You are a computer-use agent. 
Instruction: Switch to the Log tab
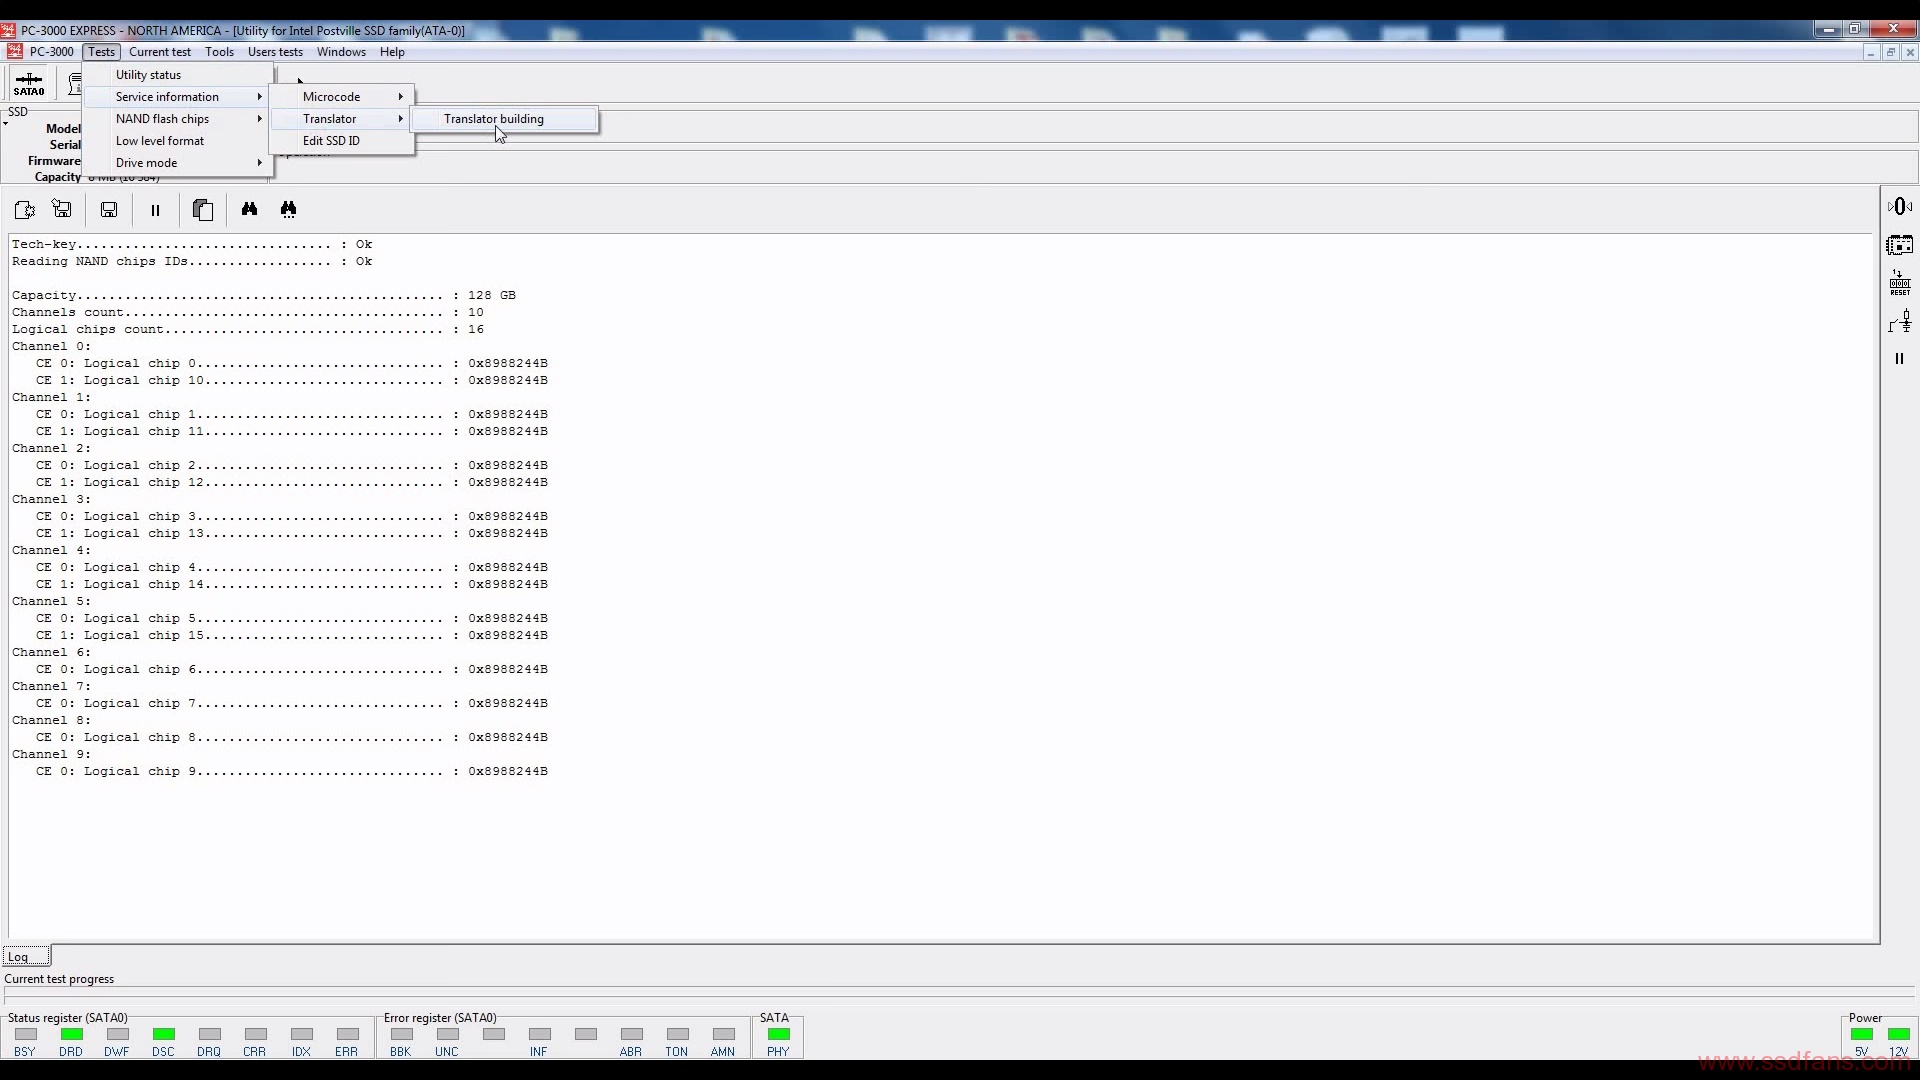pyautogui.click(x=26, y=957)
